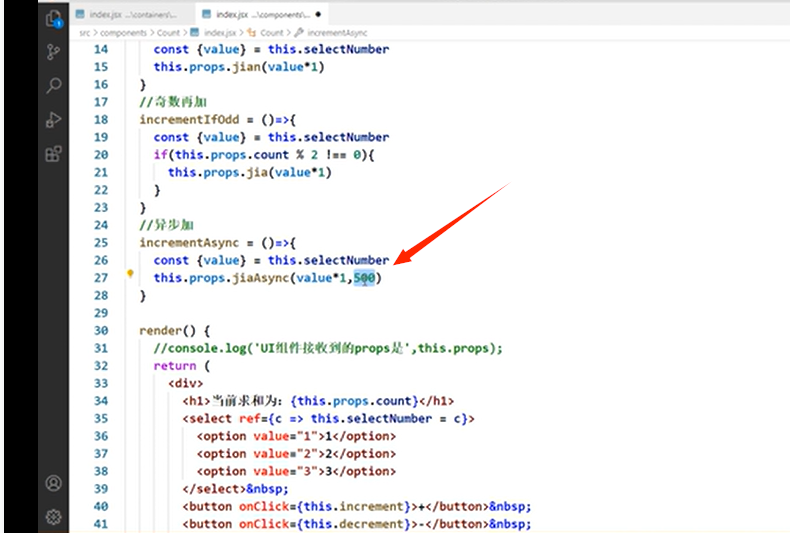Click the 'Count' class breadcrumb

coord(272,33)
